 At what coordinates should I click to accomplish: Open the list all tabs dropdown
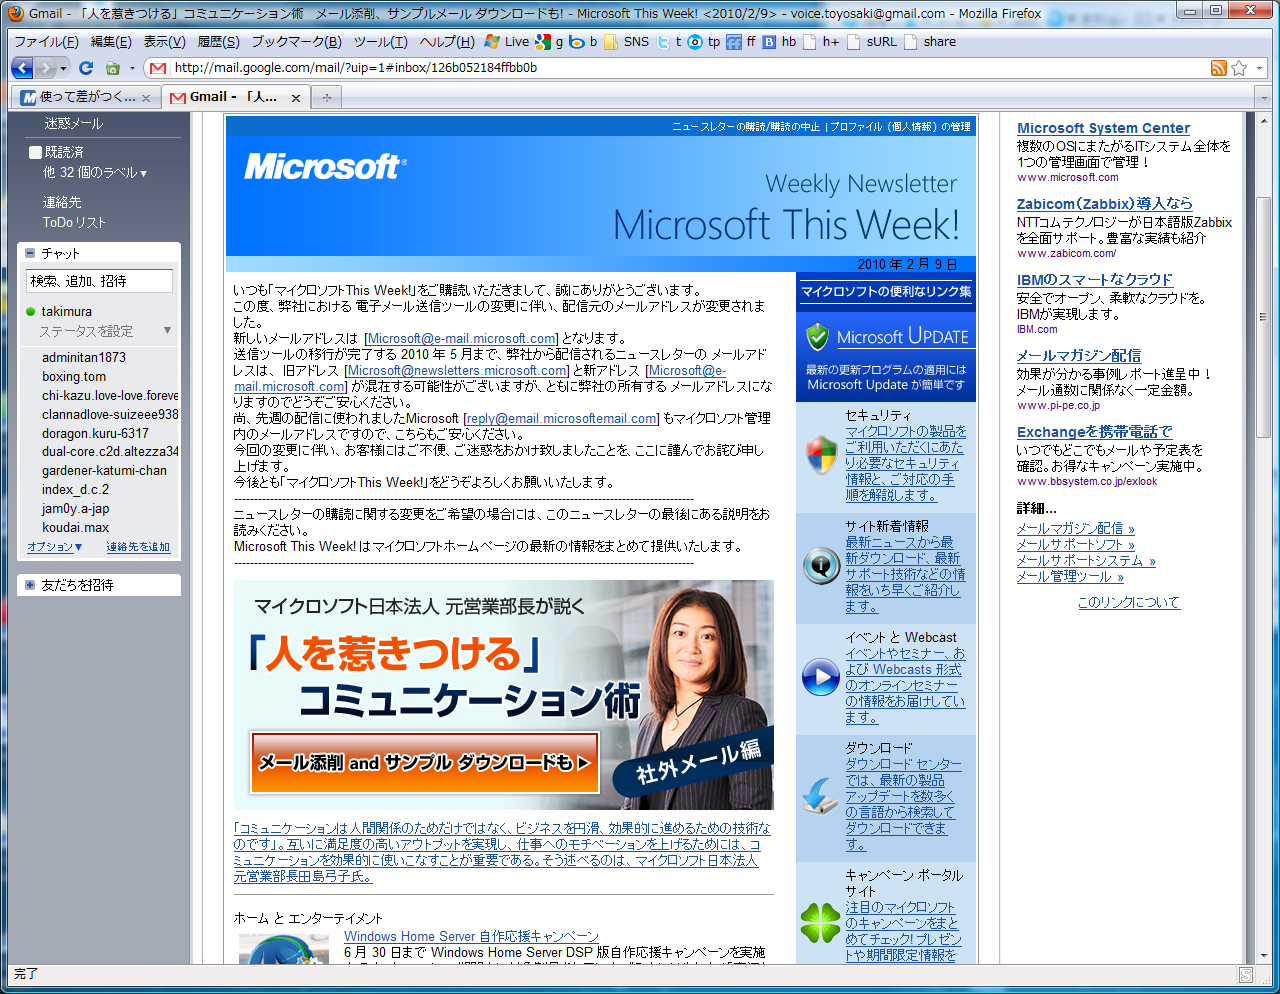click(1262, 97)
